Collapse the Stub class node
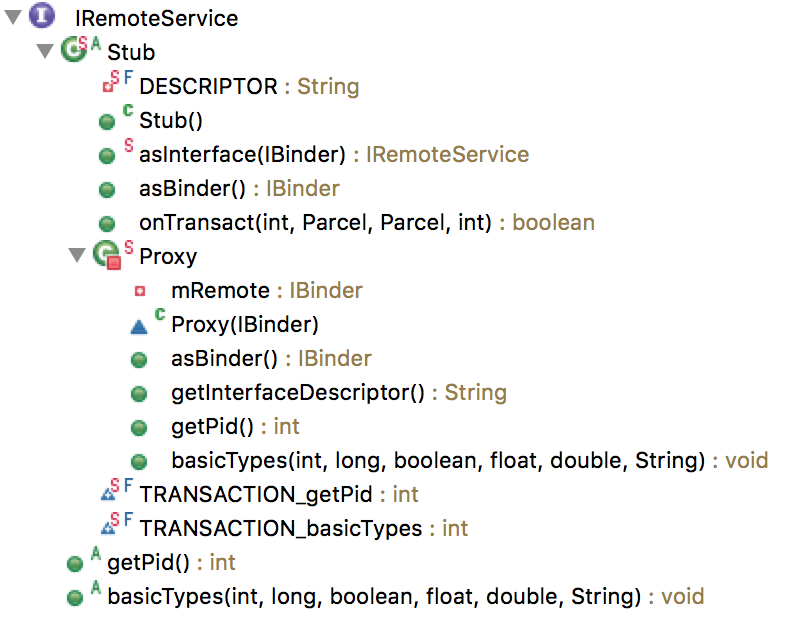The width and height of the screenshot is (787, 625). (x=44, y=51)
